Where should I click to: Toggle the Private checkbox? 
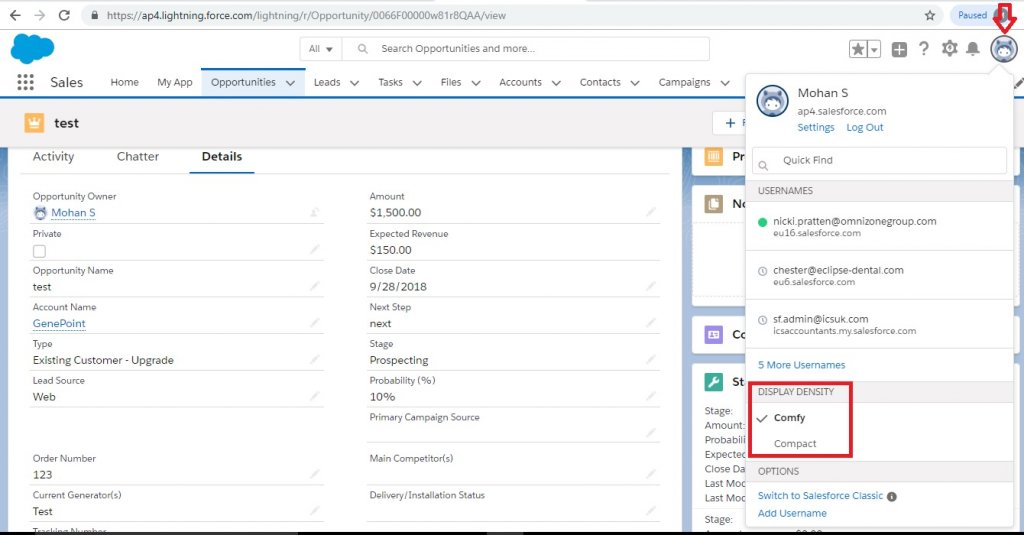[x=39, y=251]
